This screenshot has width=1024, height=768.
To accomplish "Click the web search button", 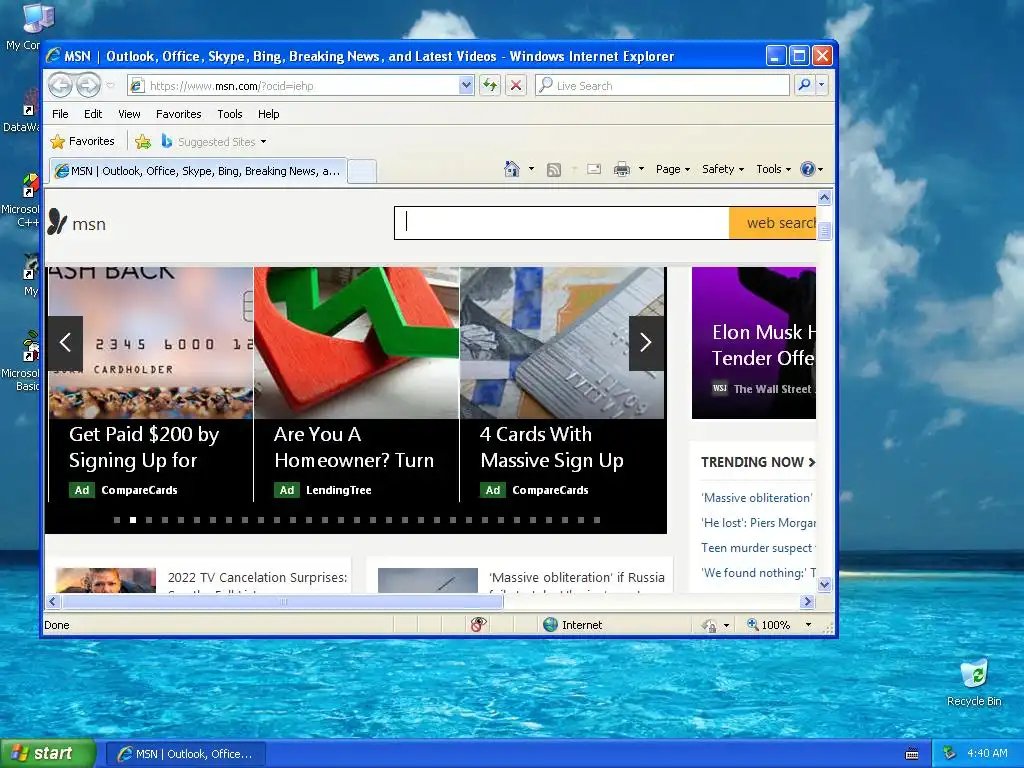I will (773, 223).
